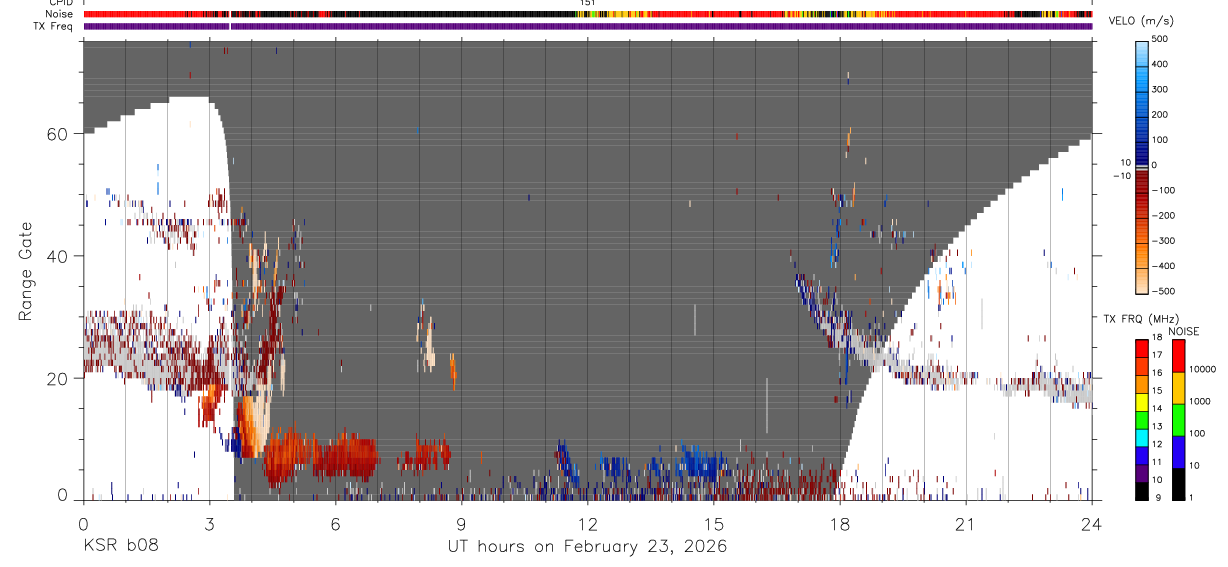
Task: Click the velocity color scale bar
Action: click(1142, 166)
